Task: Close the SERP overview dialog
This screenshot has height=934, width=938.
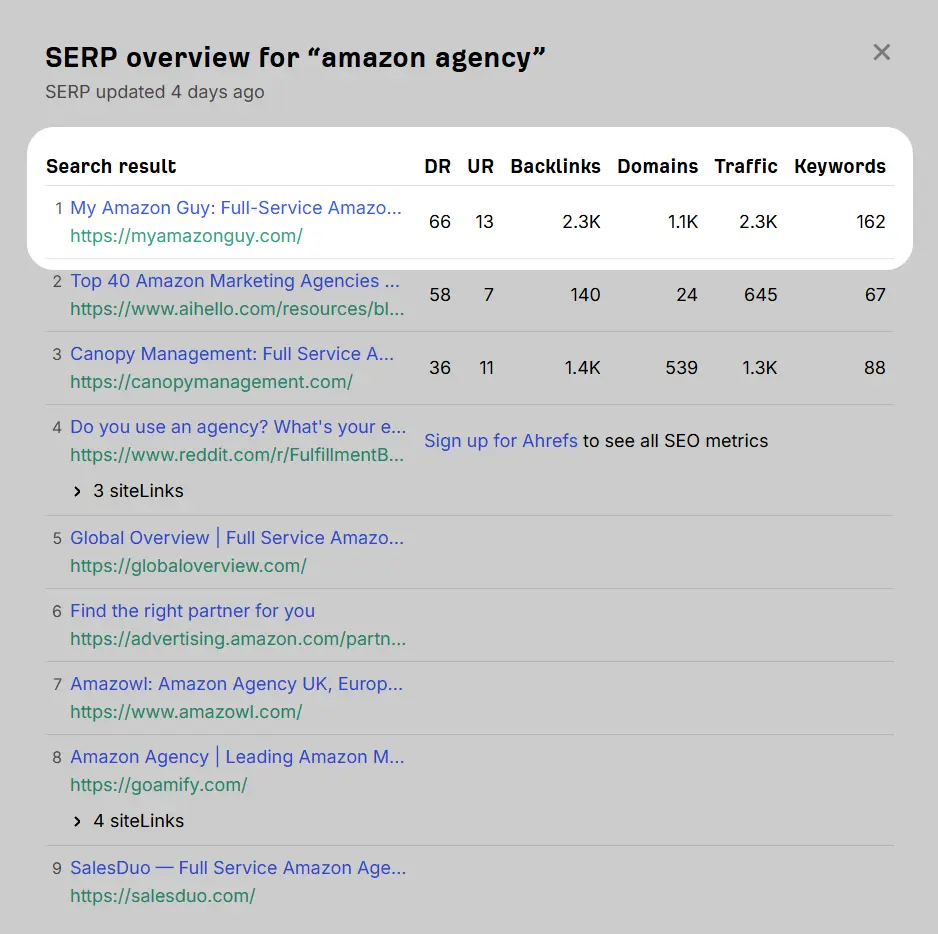Action: pos(881,52)
